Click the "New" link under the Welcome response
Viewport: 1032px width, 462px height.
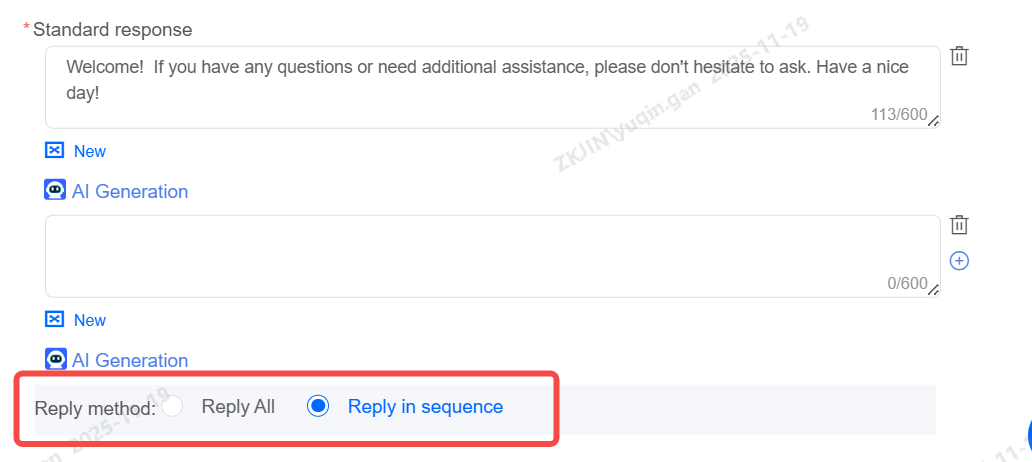click(90, 151)
